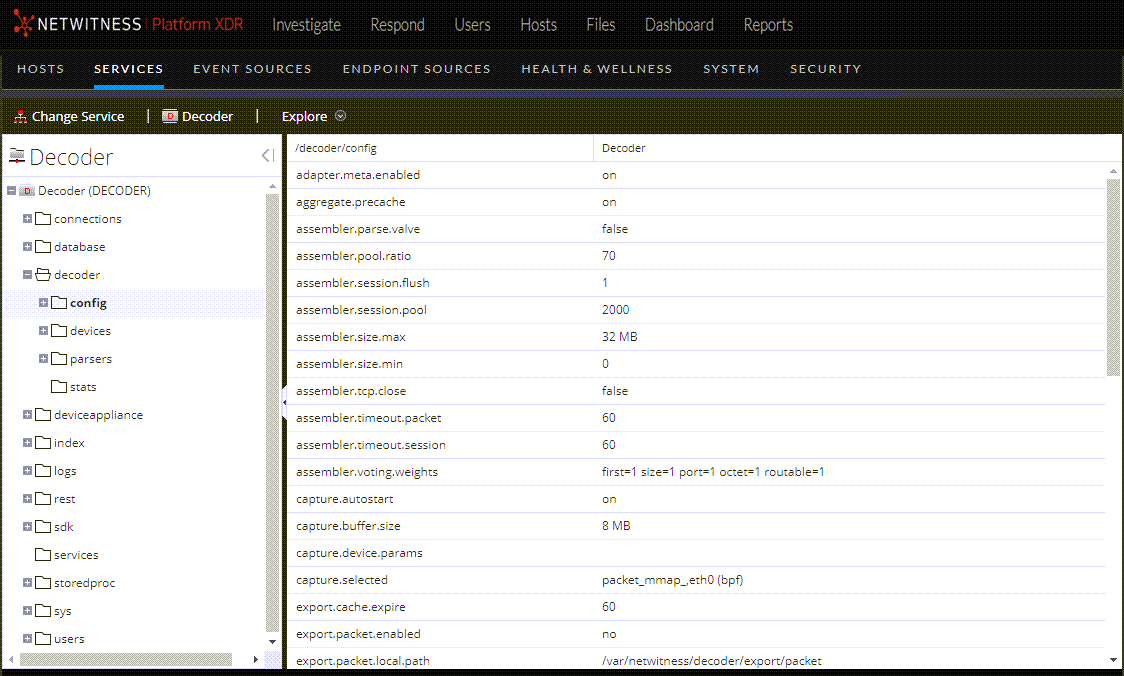The image size is (1124, 676).
Task: Click the Change Service label
Action: pos(76,116)
